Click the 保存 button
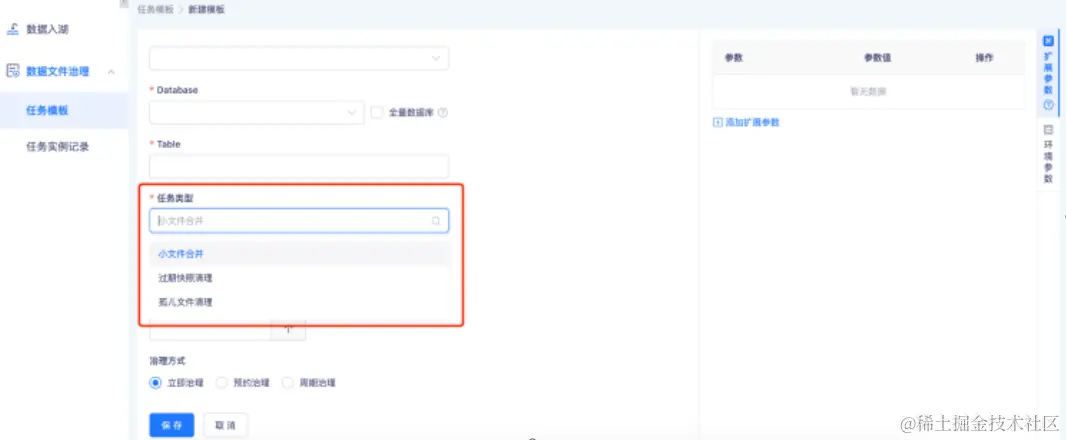The image size is (1066, 440). (x=171, y=425)
